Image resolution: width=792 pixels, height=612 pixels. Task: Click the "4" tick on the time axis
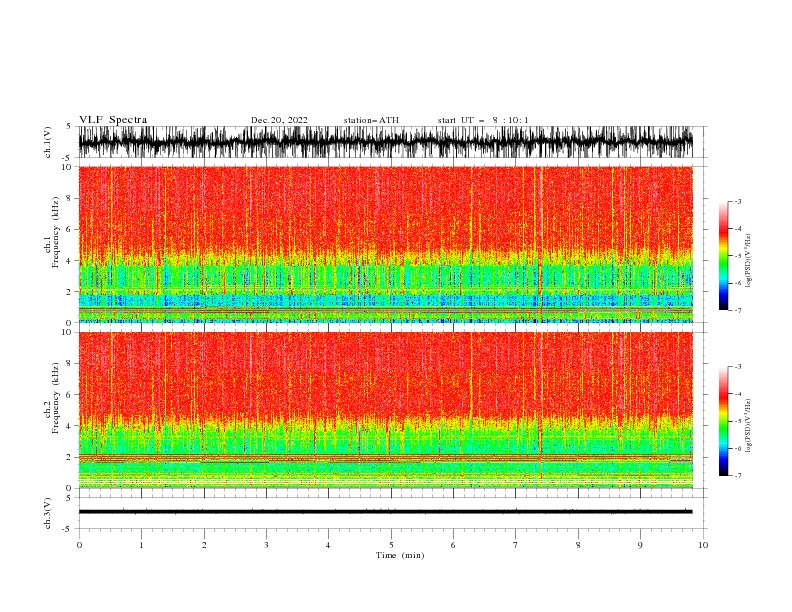pos(328,545)
